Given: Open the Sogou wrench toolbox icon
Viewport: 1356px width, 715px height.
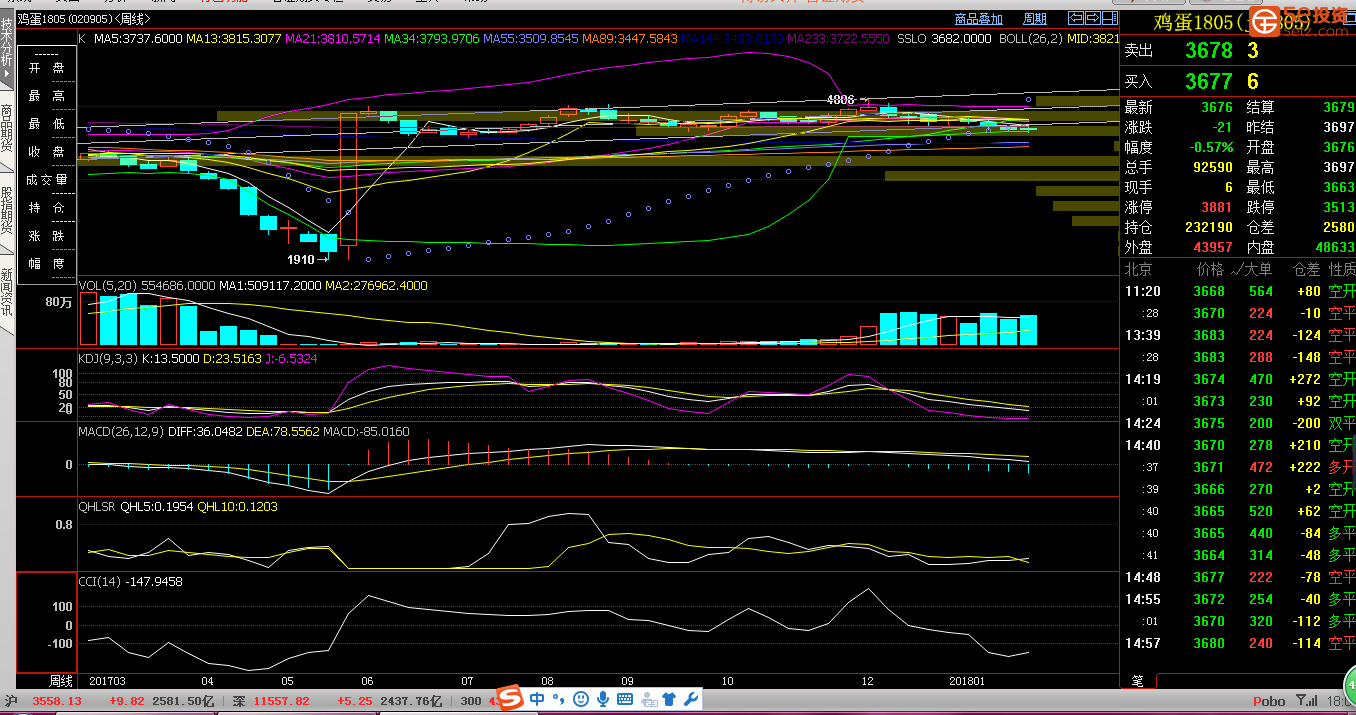Looking at the screenshot, I should click(690, 698).
